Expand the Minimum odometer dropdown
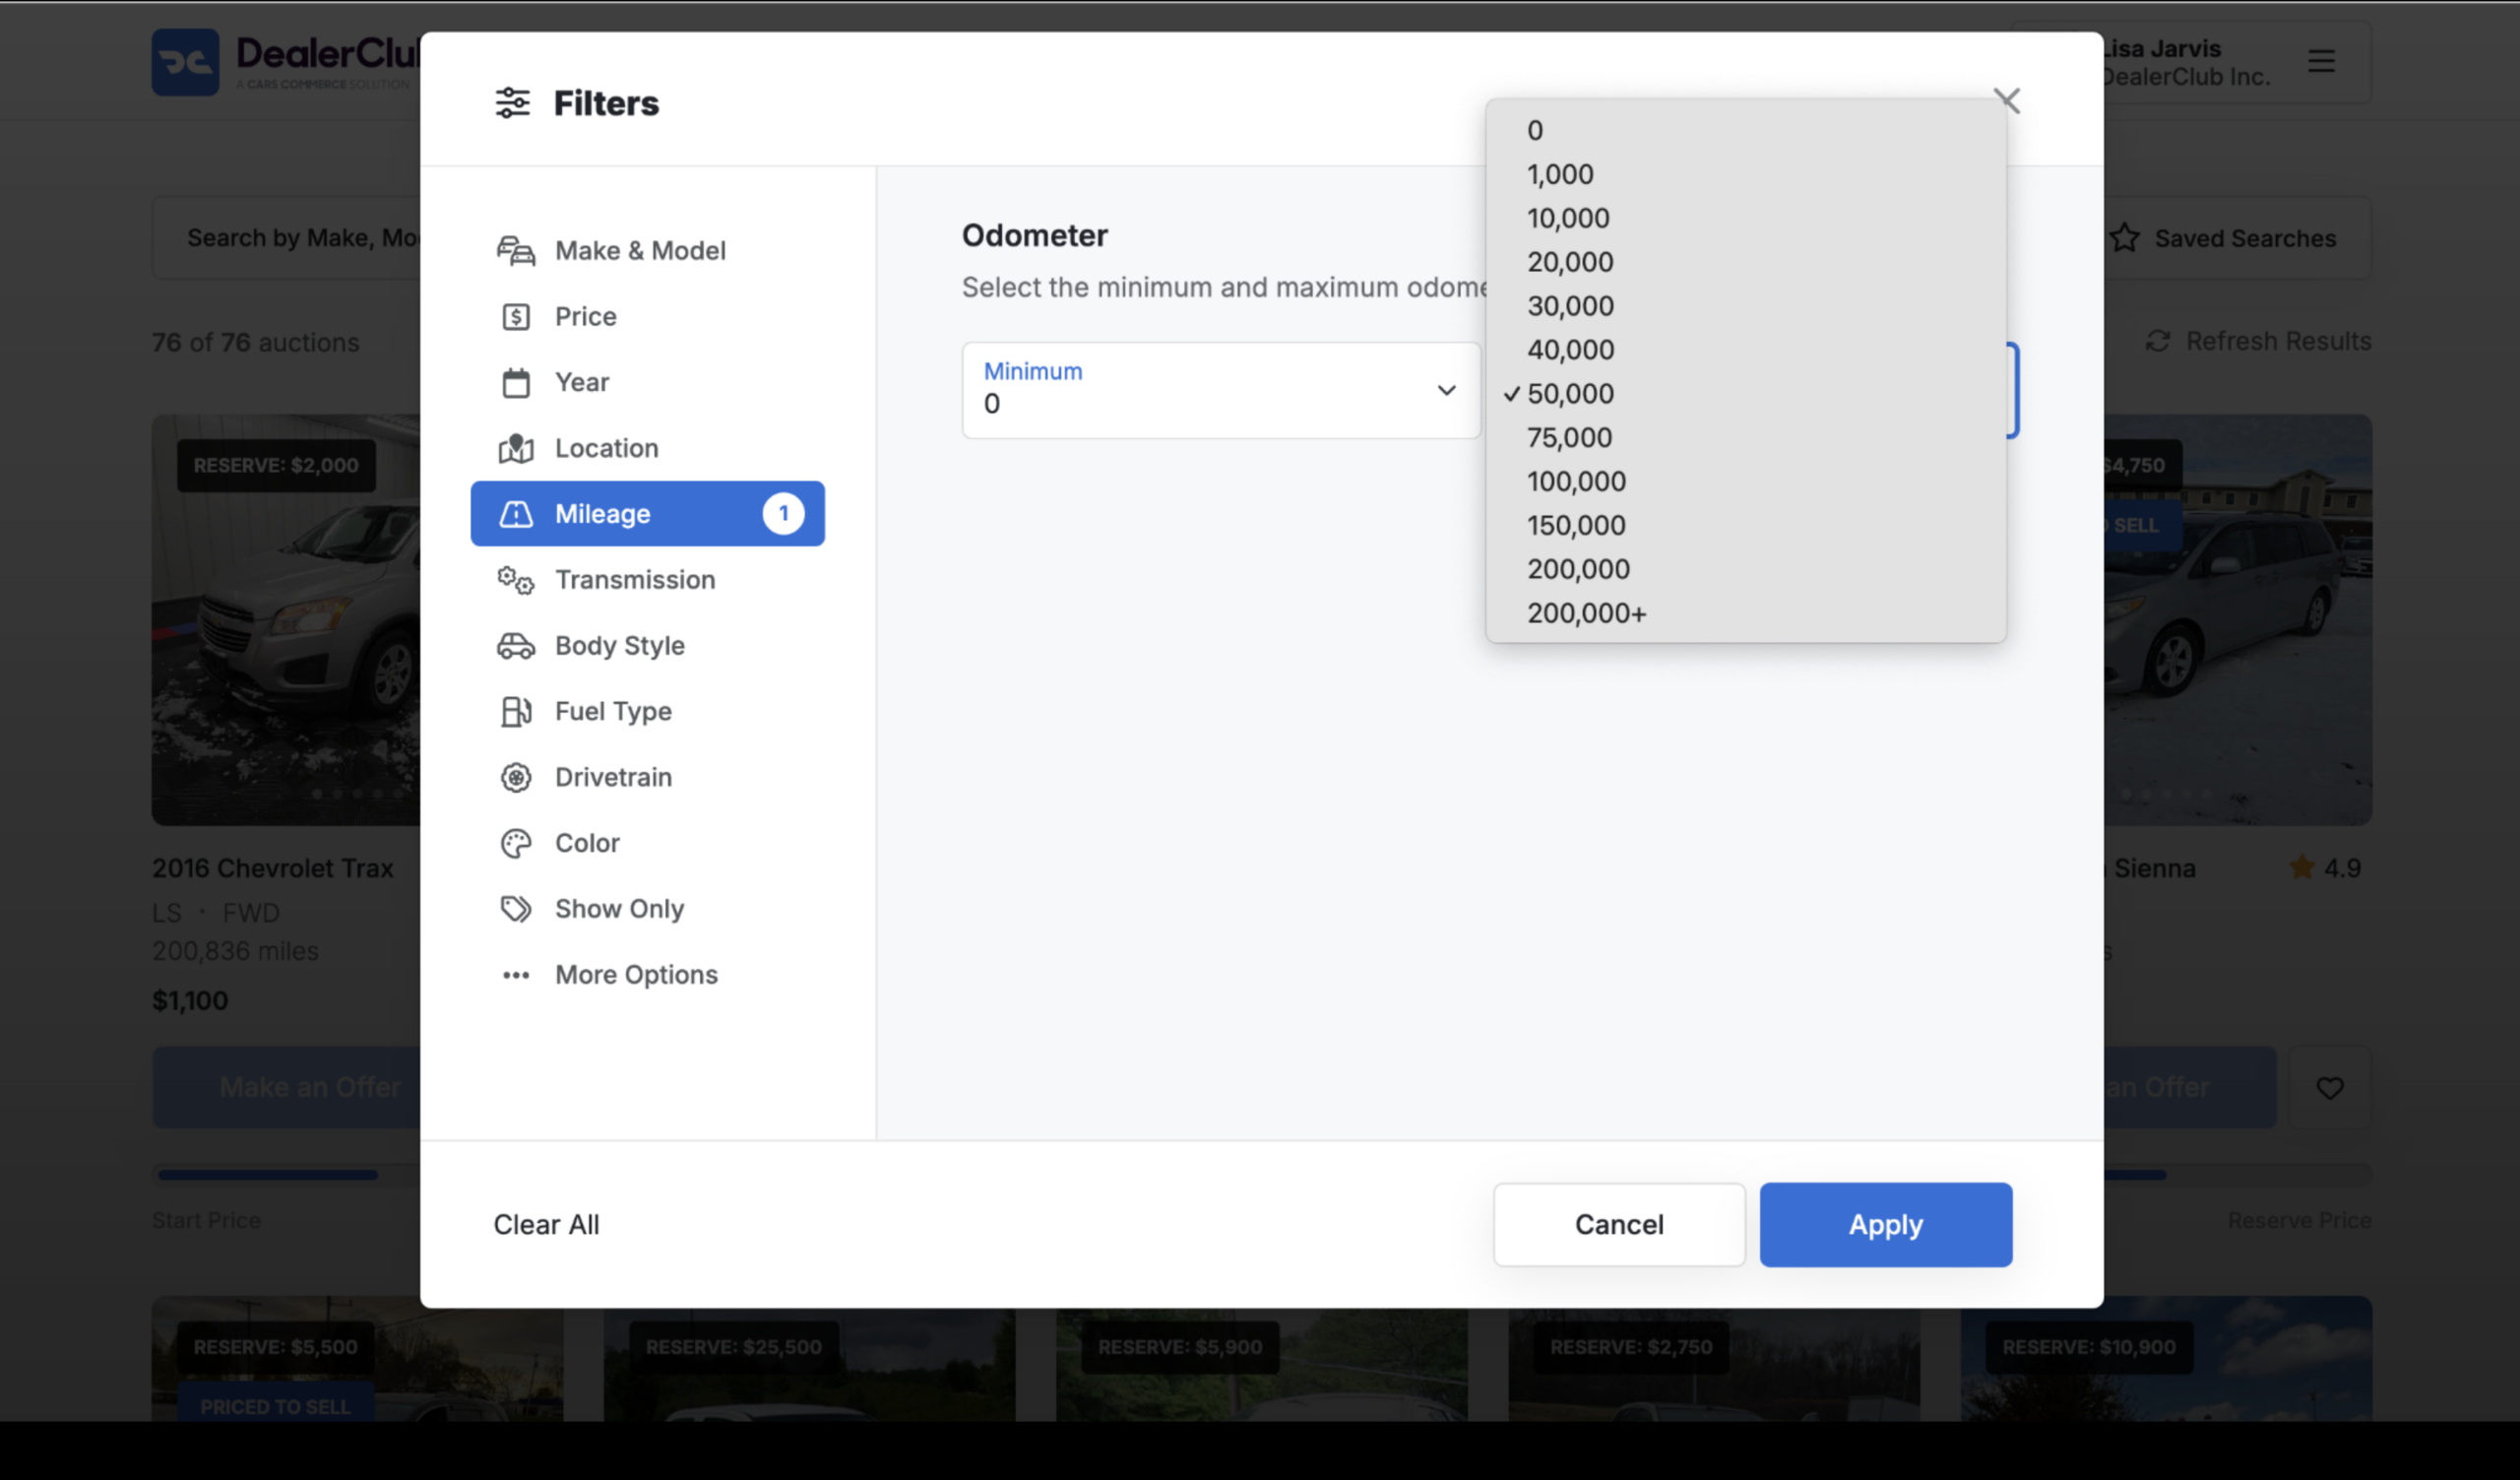The image size is (2520, 1480). (x=1220, y=390)
